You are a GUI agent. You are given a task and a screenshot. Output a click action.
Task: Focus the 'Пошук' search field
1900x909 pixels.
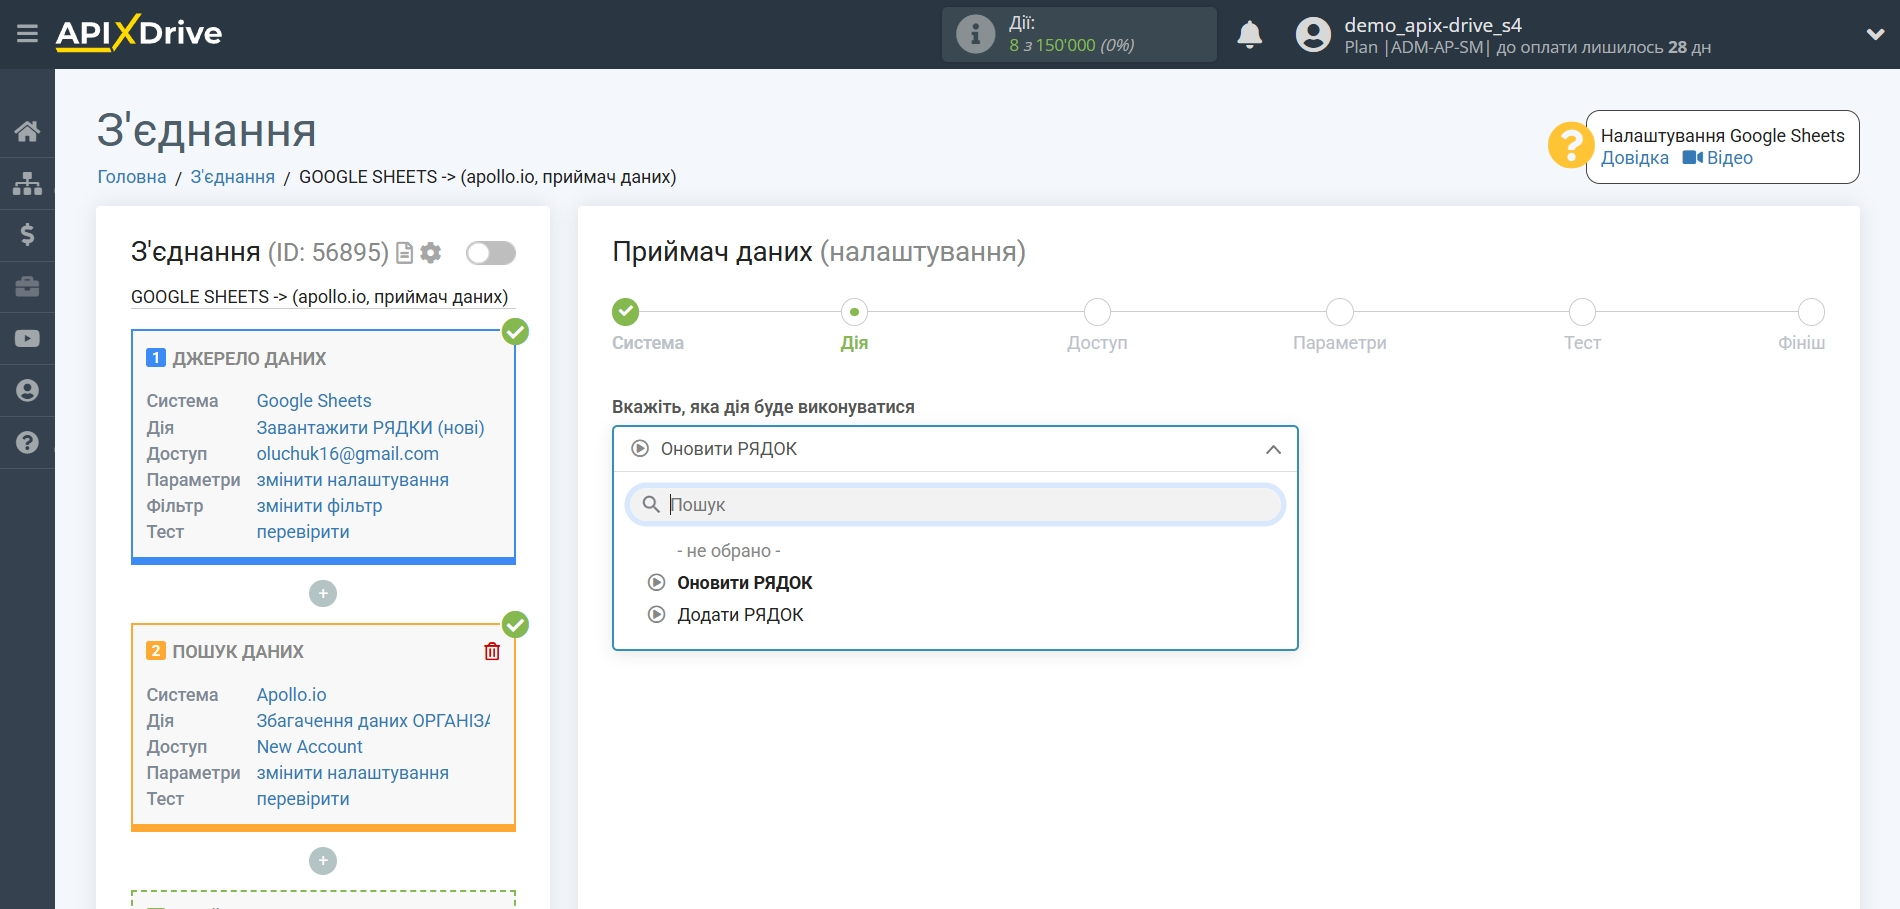955,505
